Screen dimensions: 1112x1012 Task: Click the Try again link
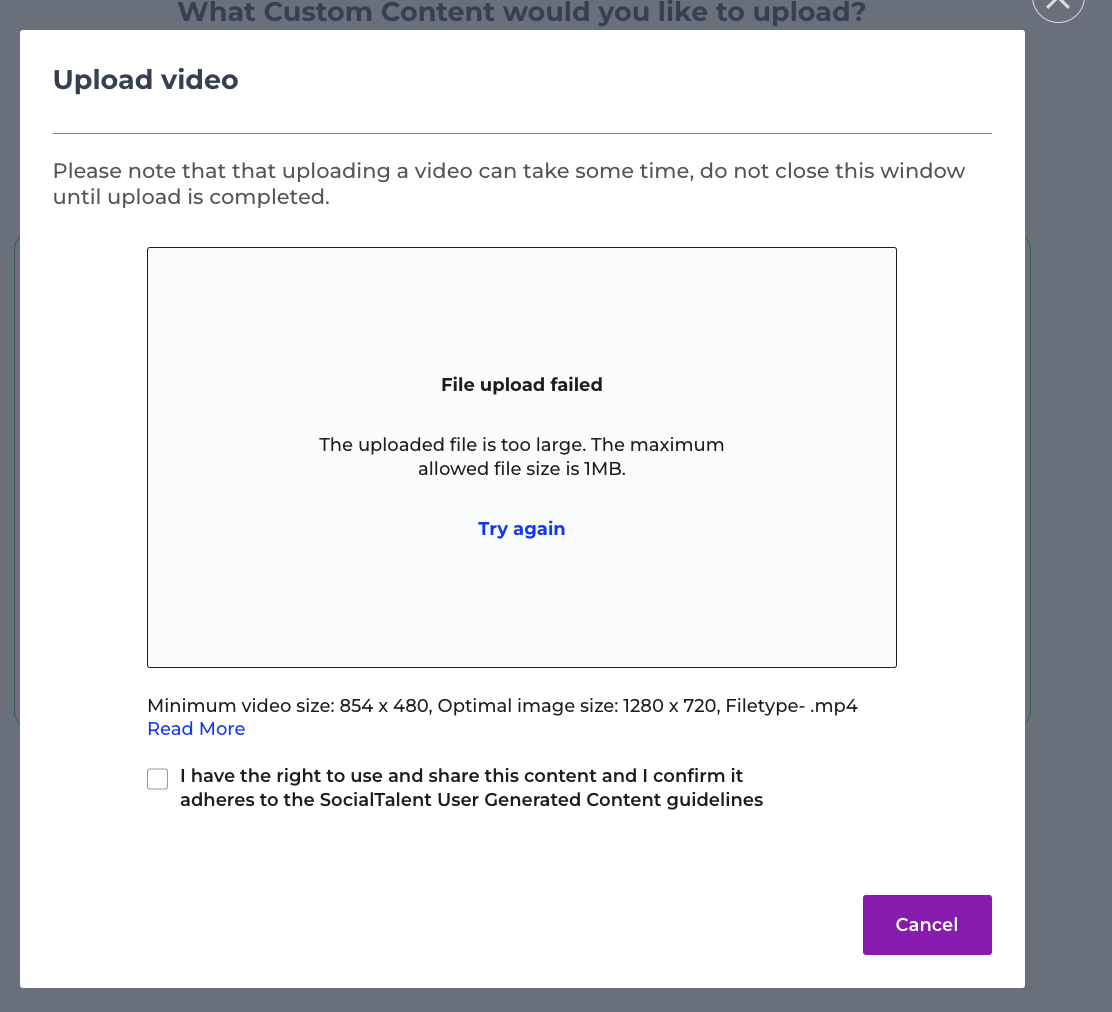coord(521,529)
